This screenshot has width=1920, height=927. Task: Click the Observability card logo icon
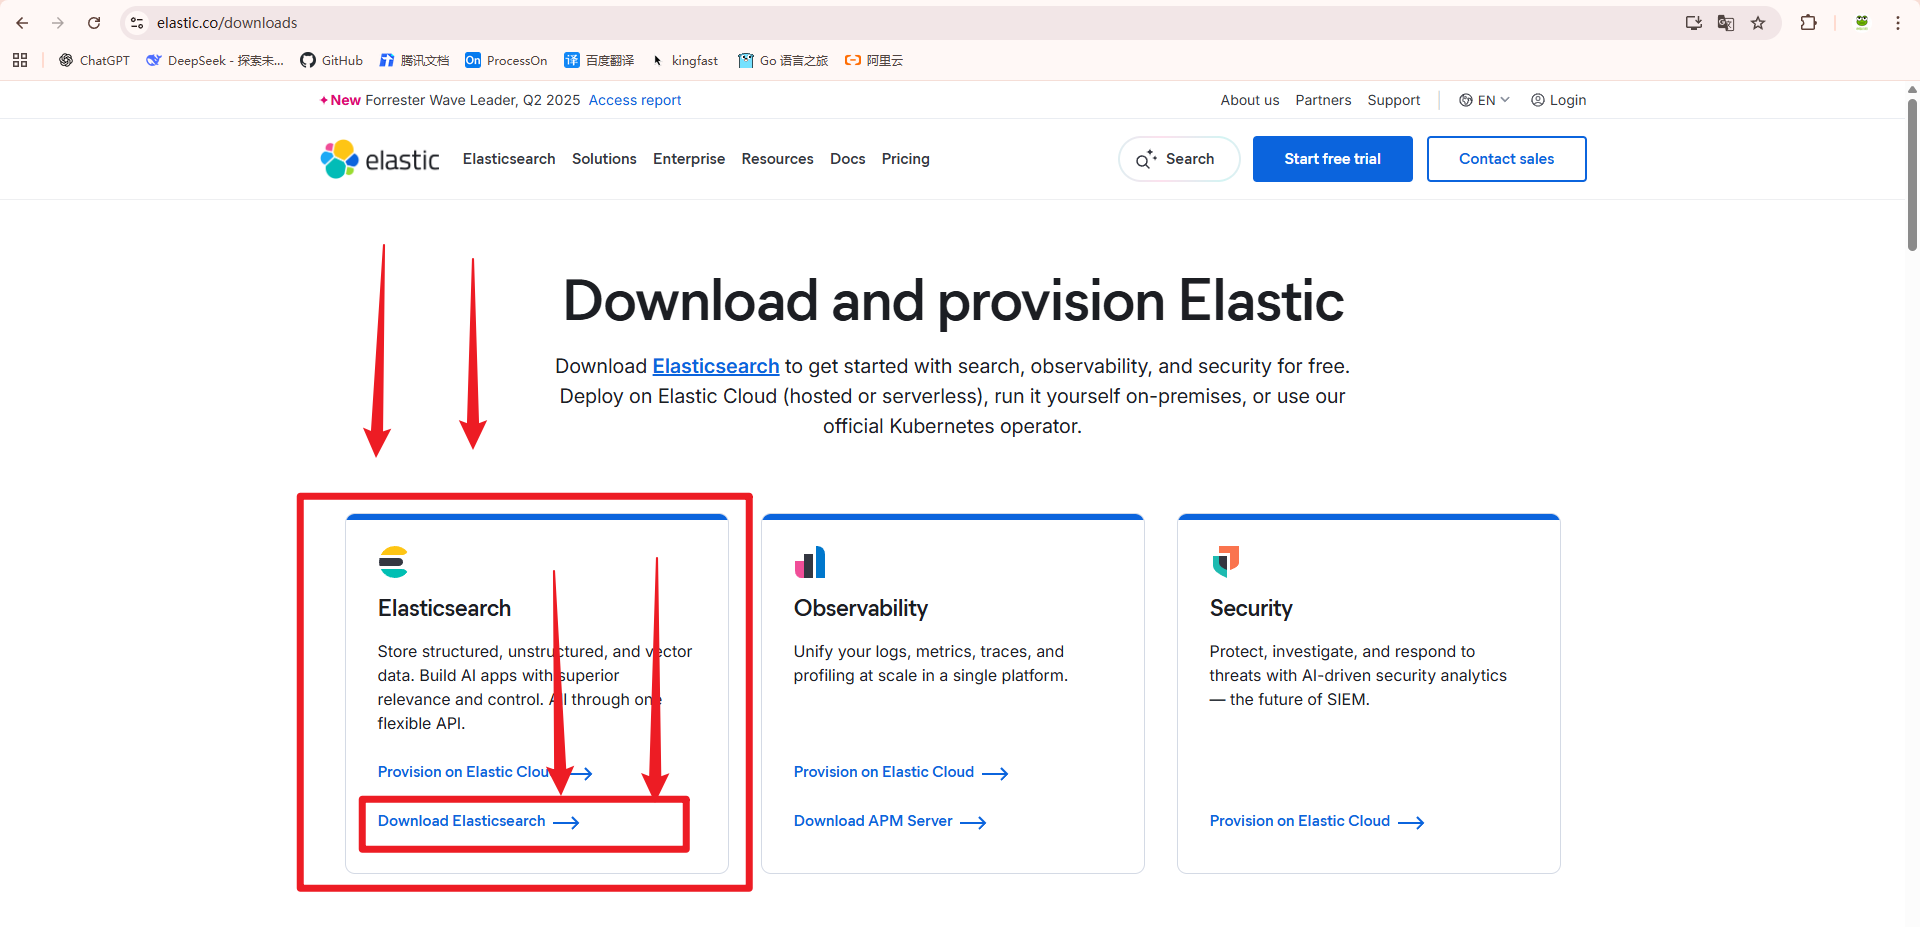pos(810,562)
